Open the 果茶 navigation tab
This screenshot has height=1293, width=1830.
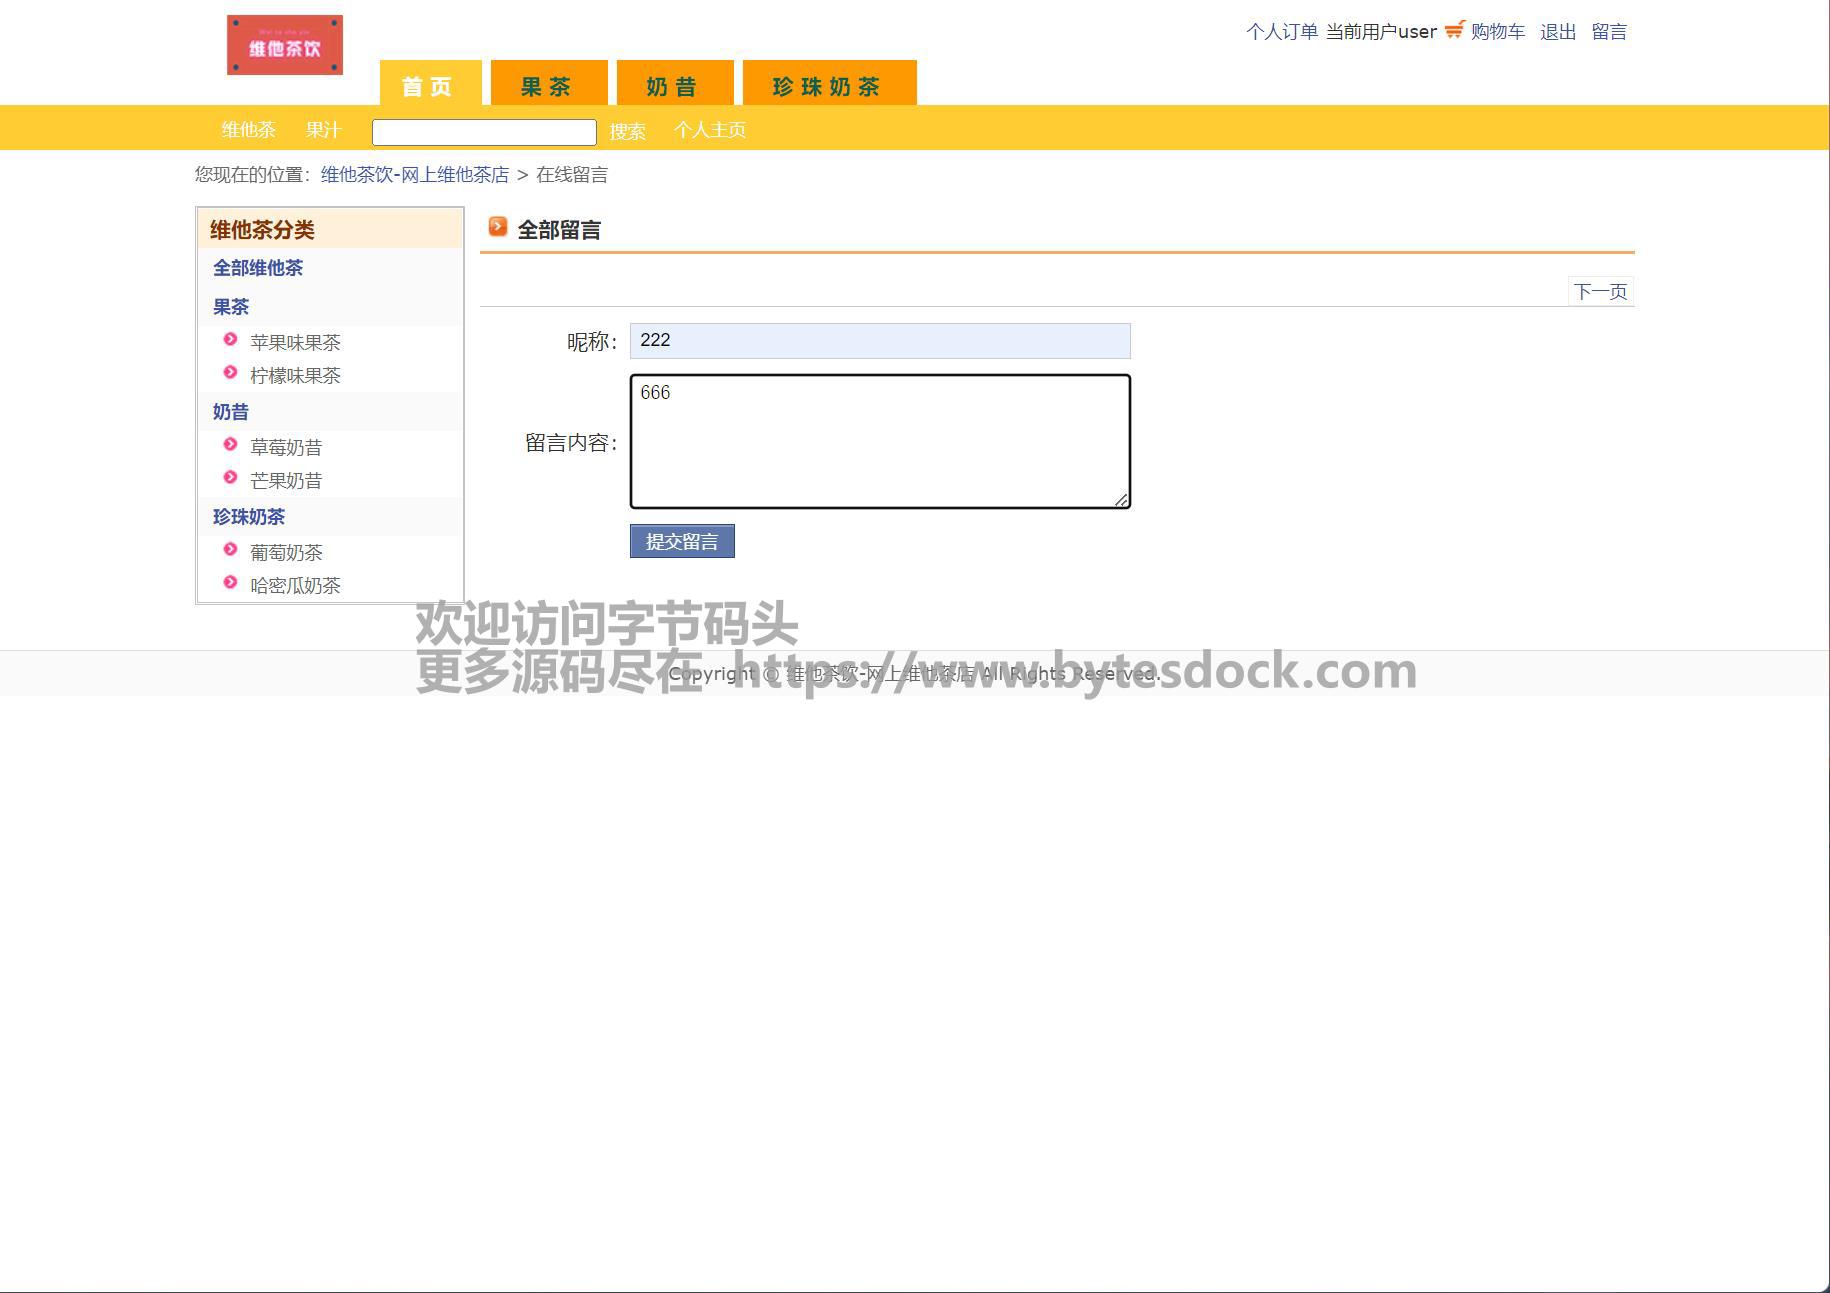pyautogui.click(x=548, y=85)
